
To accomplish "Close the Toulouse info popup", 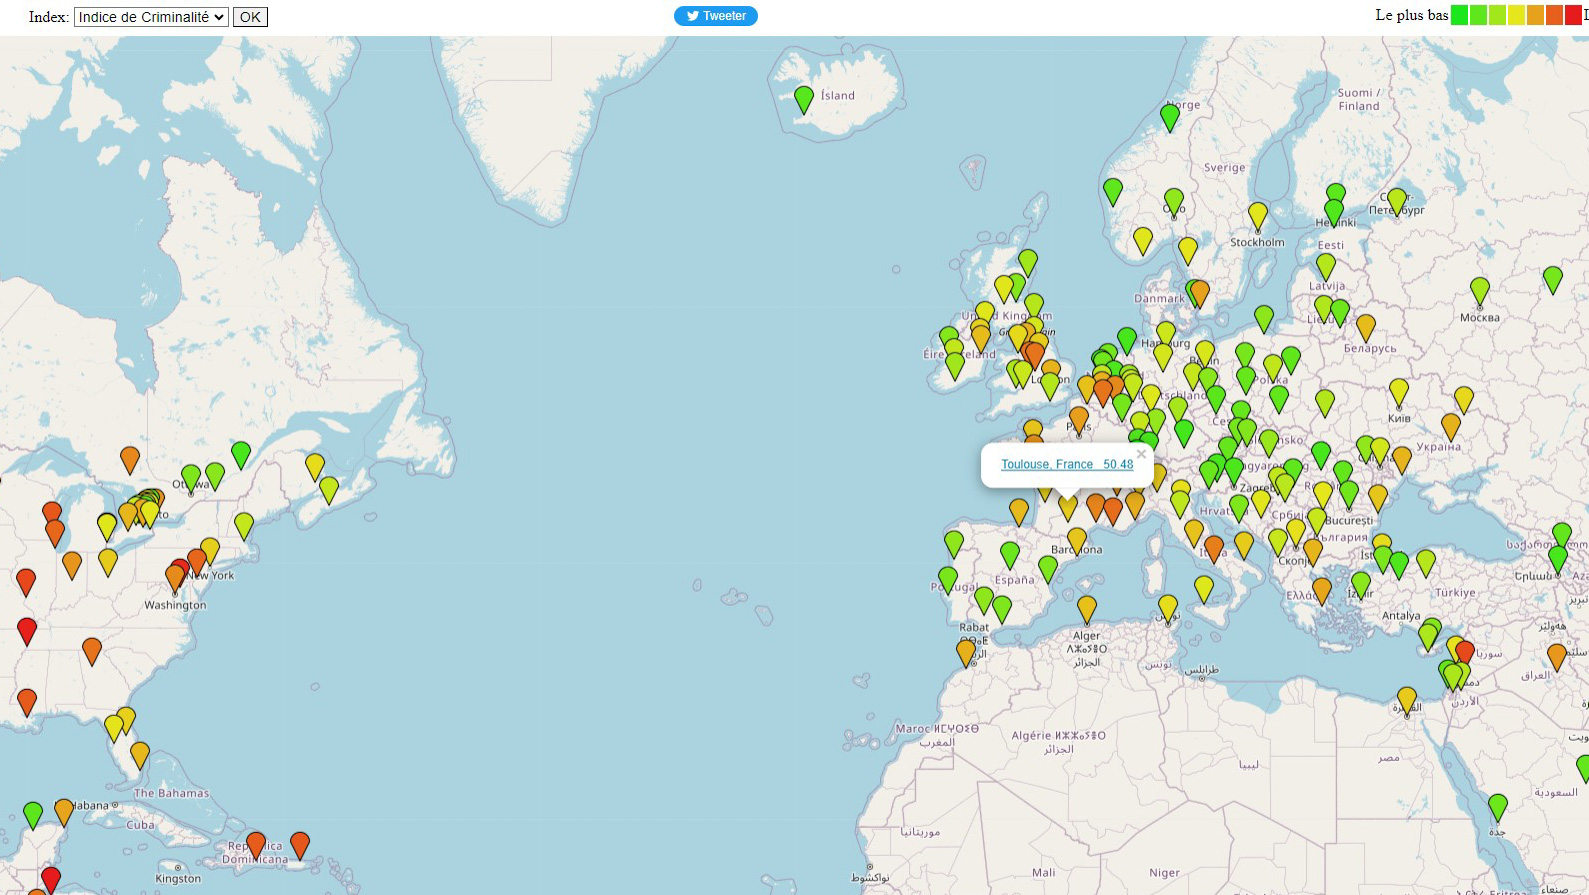I will [1141, 454].
